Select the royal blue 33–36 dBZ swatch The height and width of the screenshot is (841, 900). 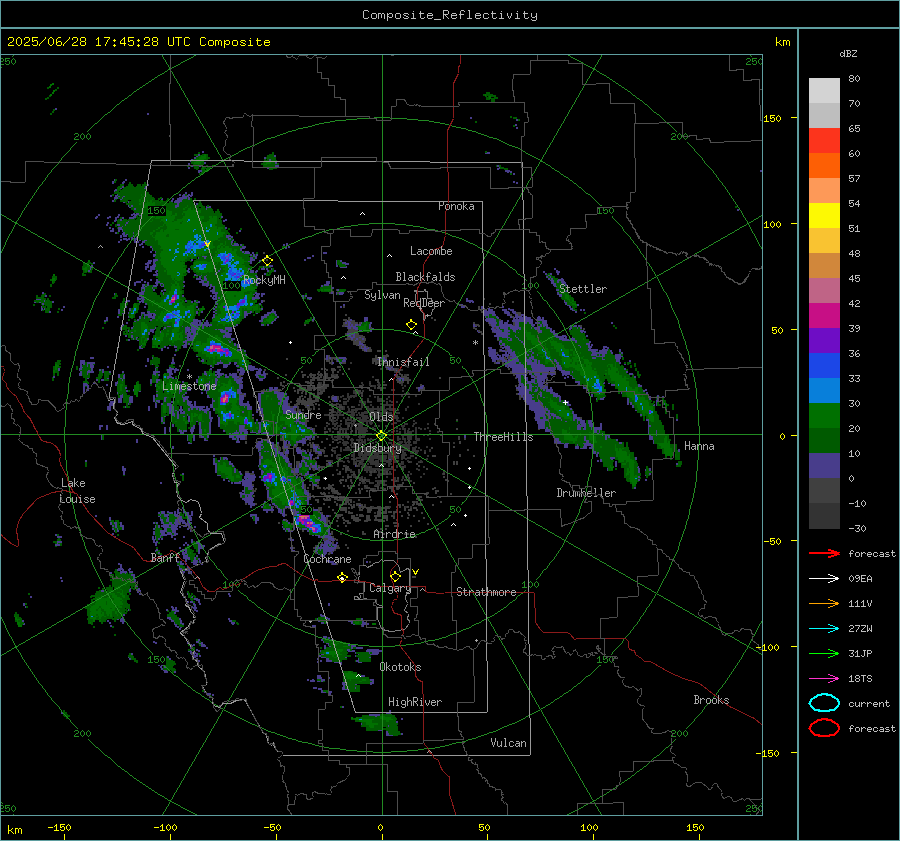click(824, 366)
